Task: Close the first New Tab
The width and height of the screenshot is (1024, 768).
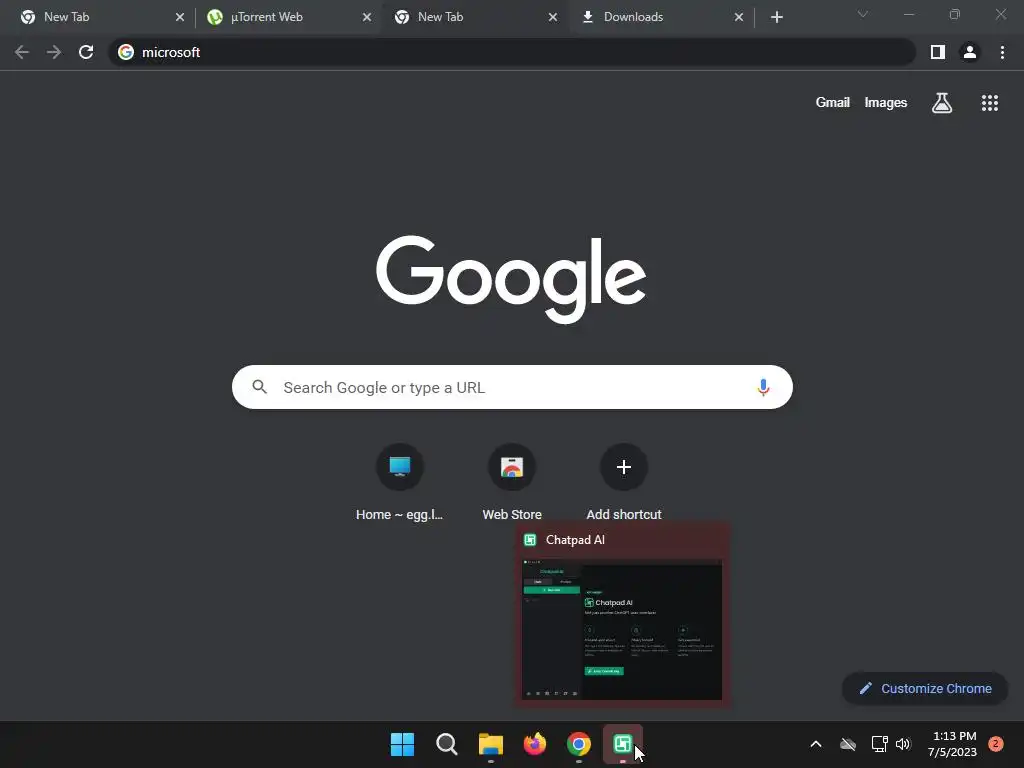Action: (x=180, y=17)
